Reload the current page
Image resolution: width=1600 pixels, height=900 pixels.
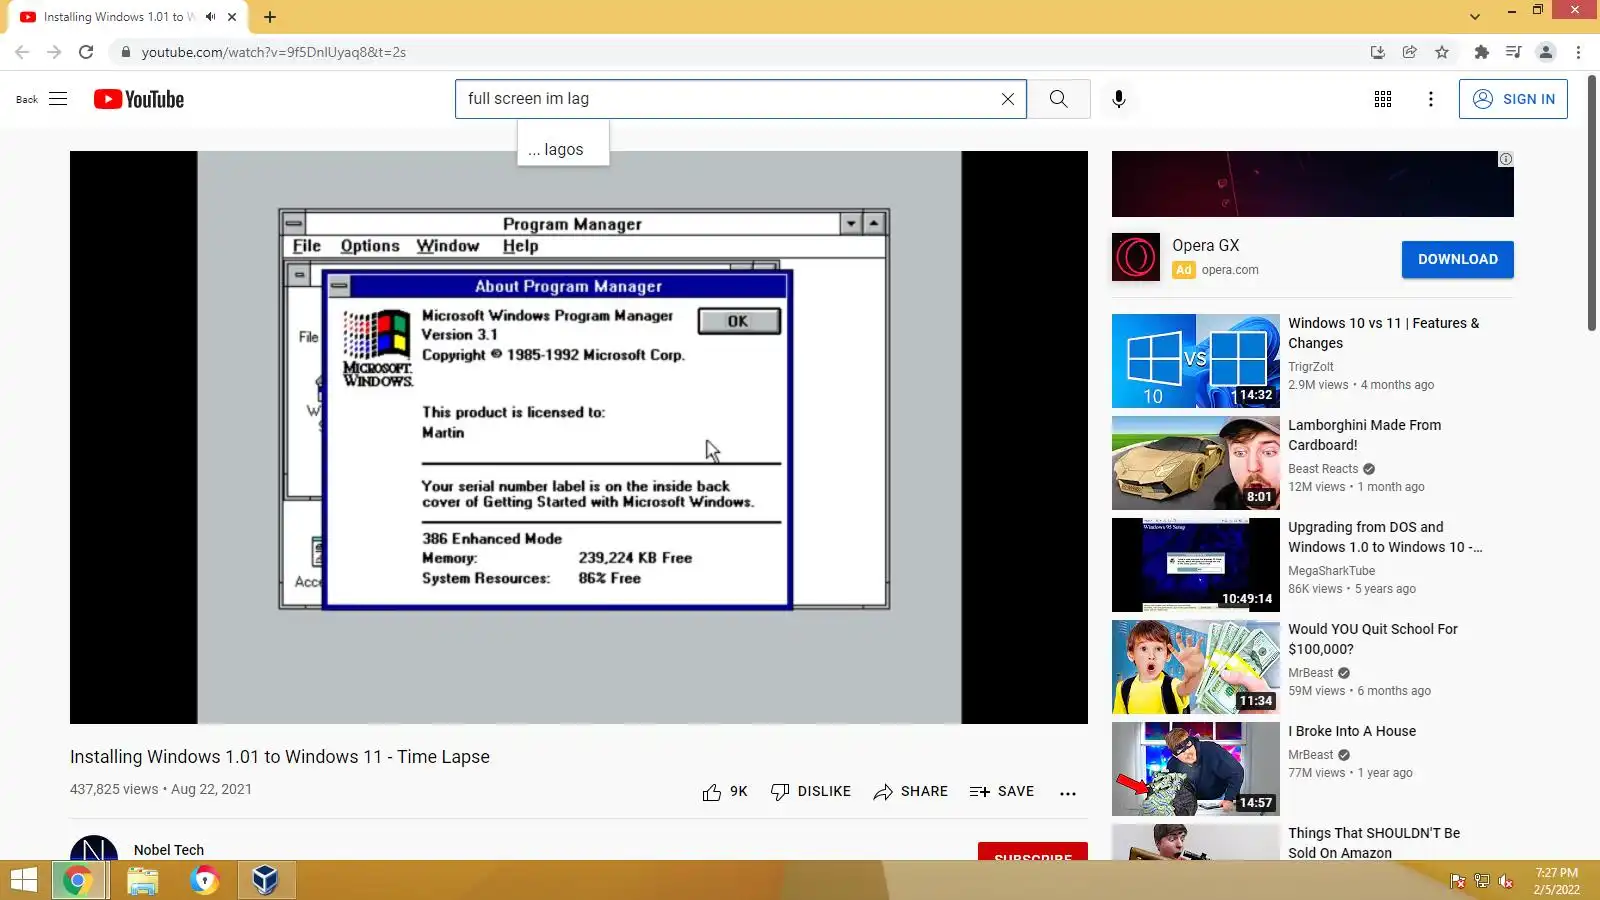click(86, 52)
